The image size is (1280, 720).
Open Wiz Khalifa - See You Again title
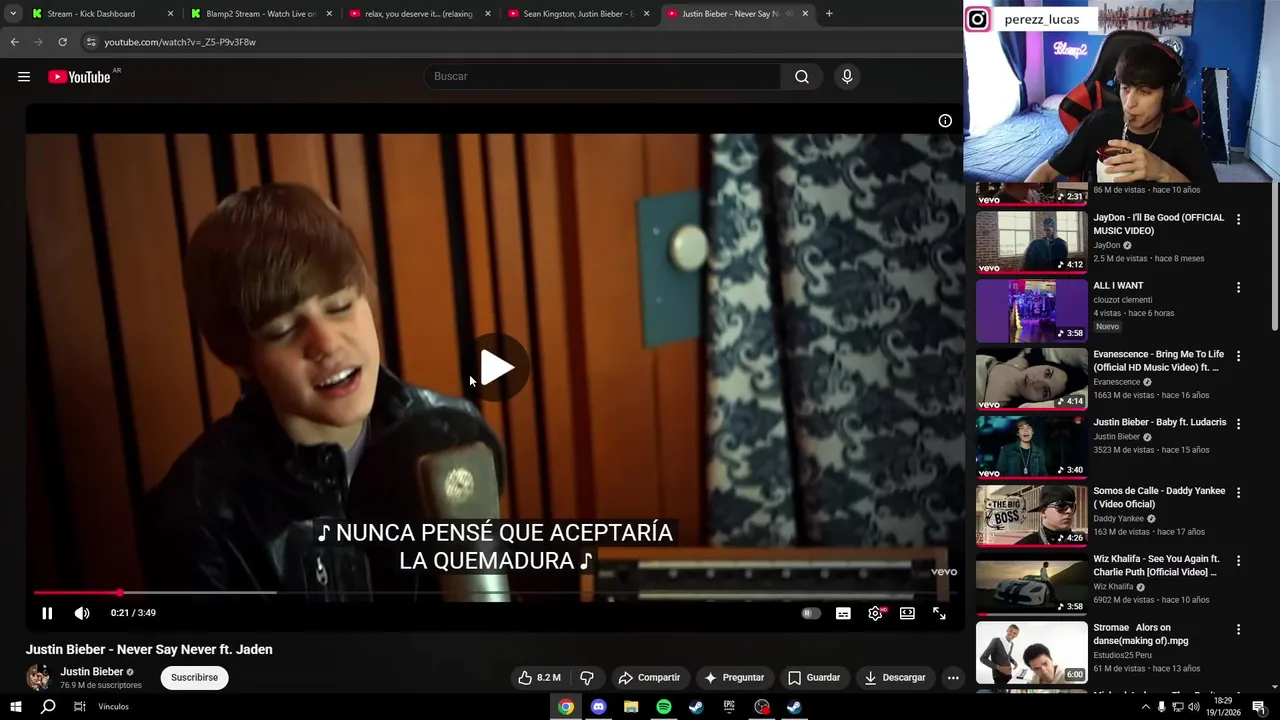[x=1156, y=566]
